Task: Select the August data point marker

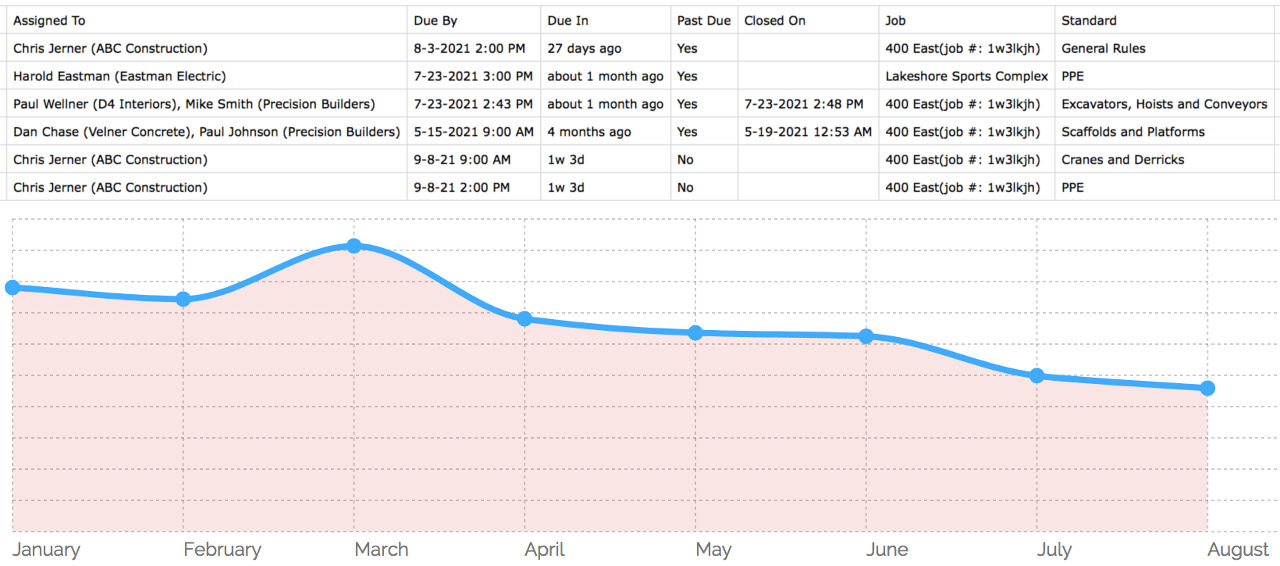Action: [1207, 388]
